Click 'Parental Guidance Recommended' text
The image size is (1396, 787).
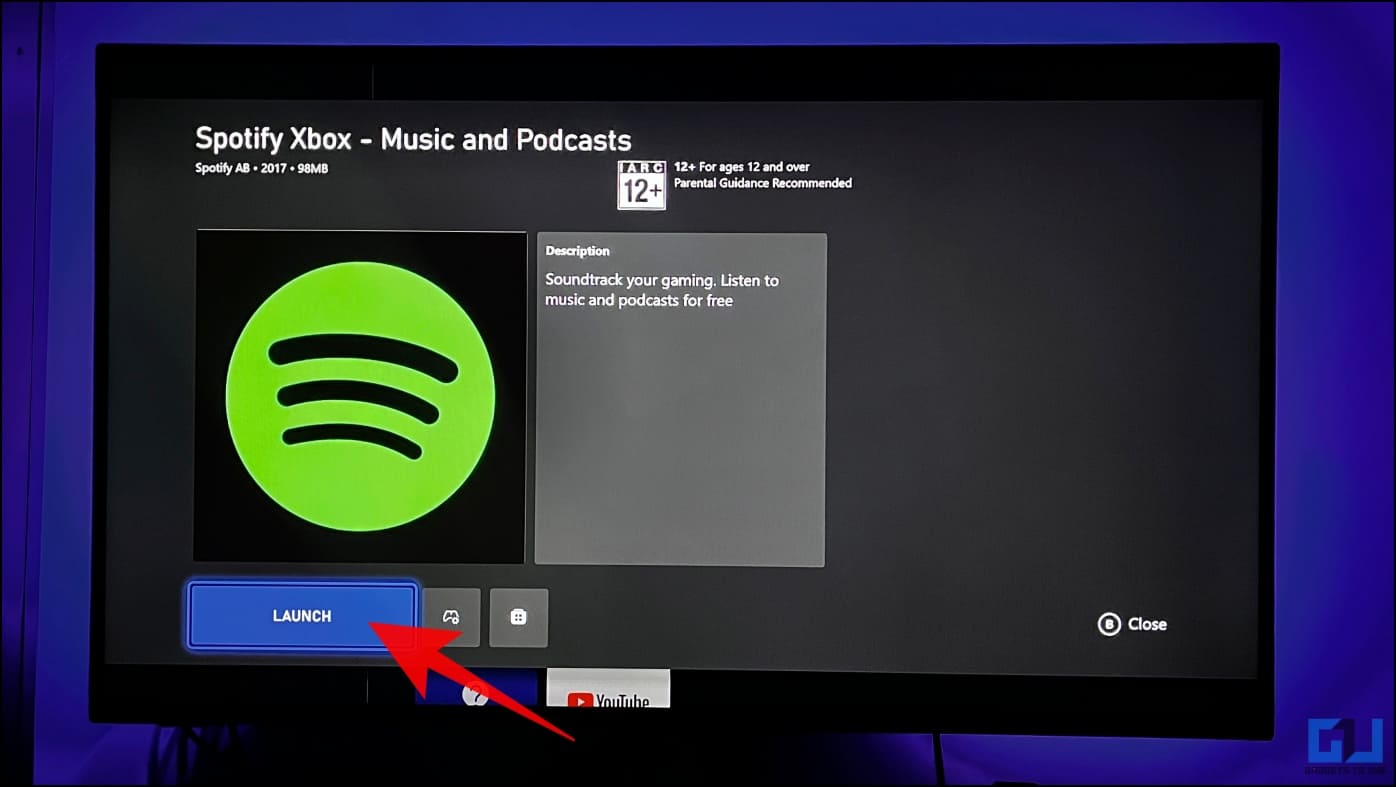click(x=763, y=183)
